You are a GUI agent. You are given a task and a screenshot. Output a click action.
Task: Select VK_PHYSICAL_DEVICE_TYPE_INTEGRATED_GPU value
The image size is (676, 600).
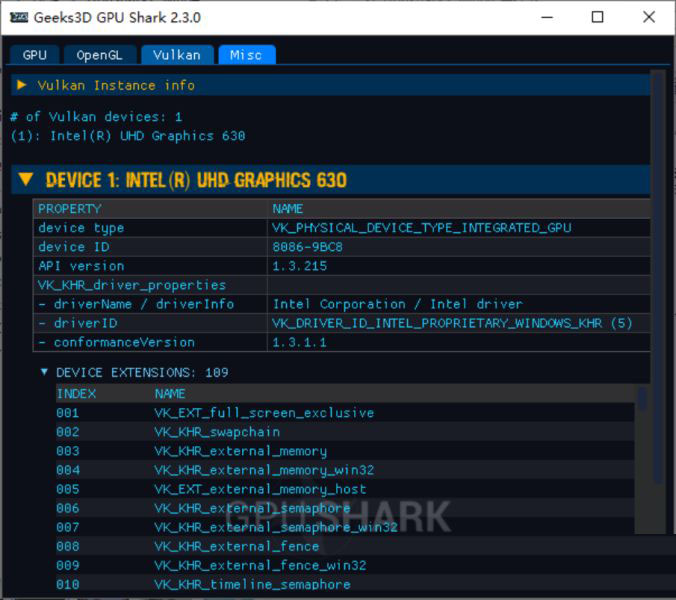pyautogui.click(x=421, y=228)
